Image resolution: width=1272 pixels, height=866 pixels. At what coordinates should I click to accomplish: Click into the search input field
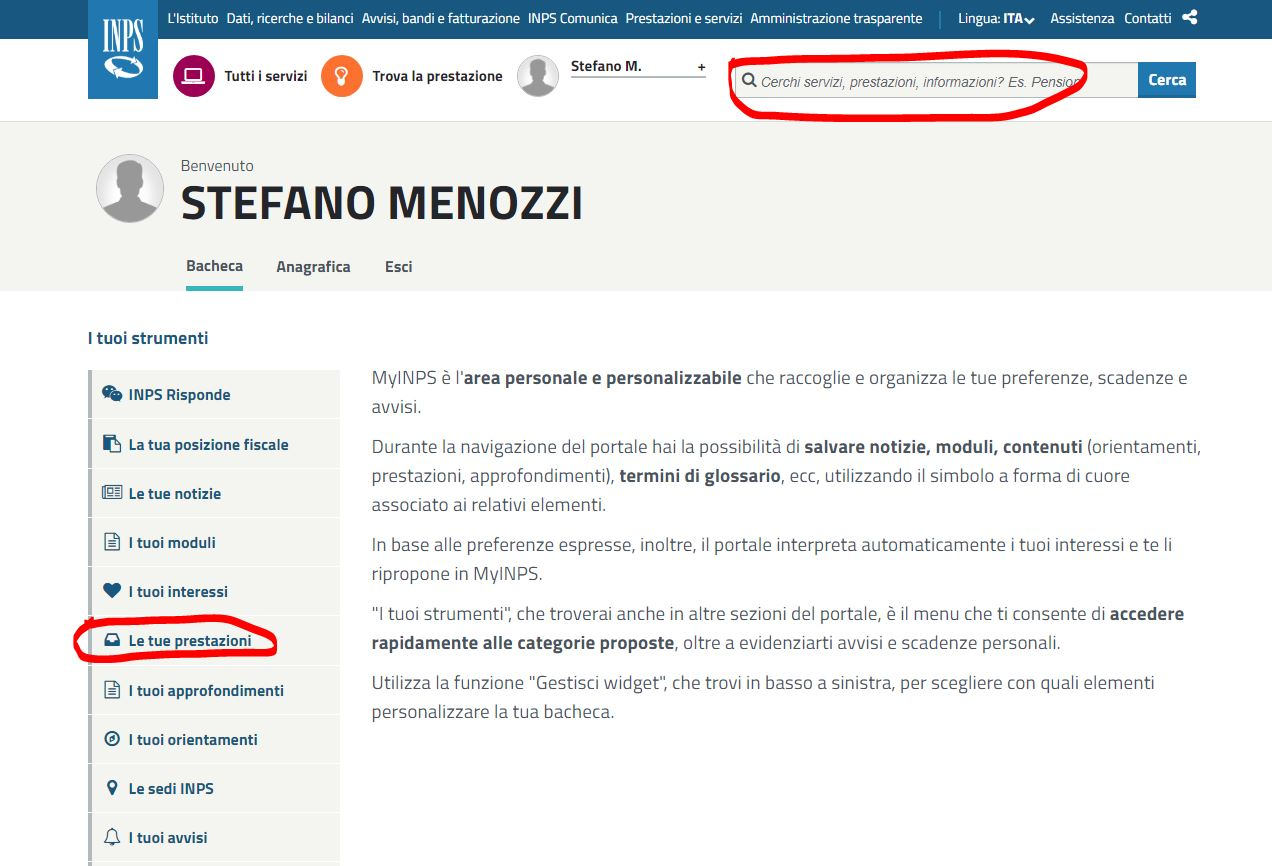[x=930, y=81]
